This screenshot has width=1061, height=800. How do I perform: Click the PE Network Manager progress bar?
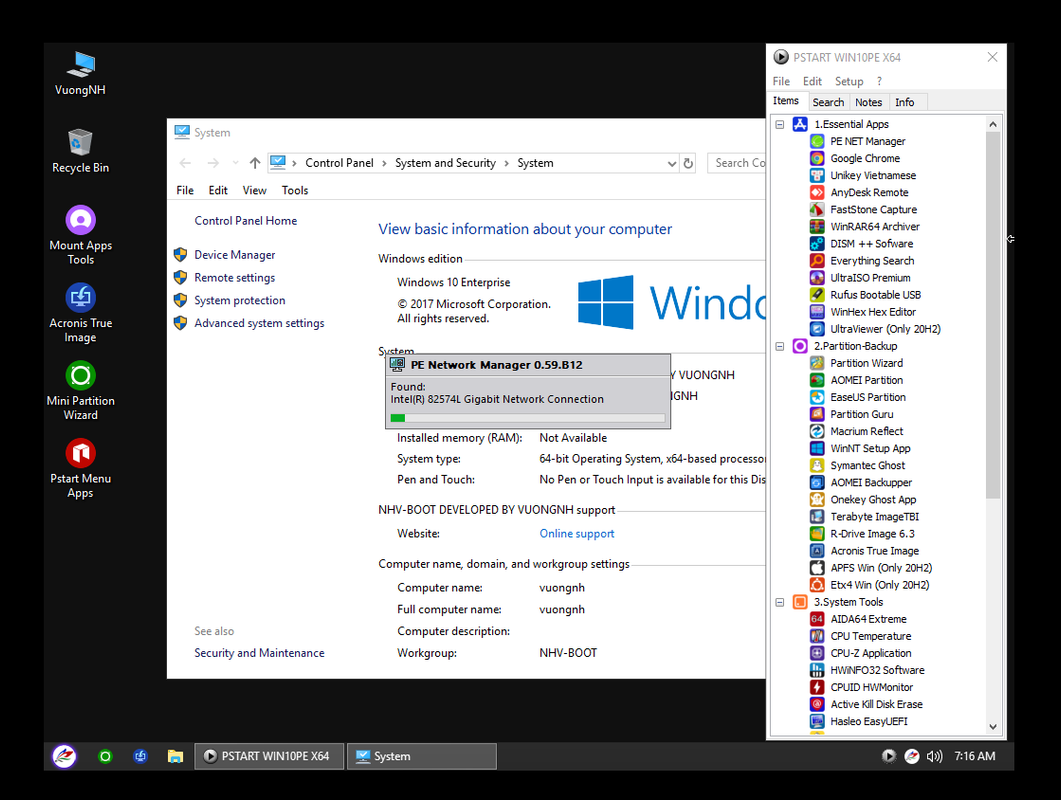[x=528, y=418]
